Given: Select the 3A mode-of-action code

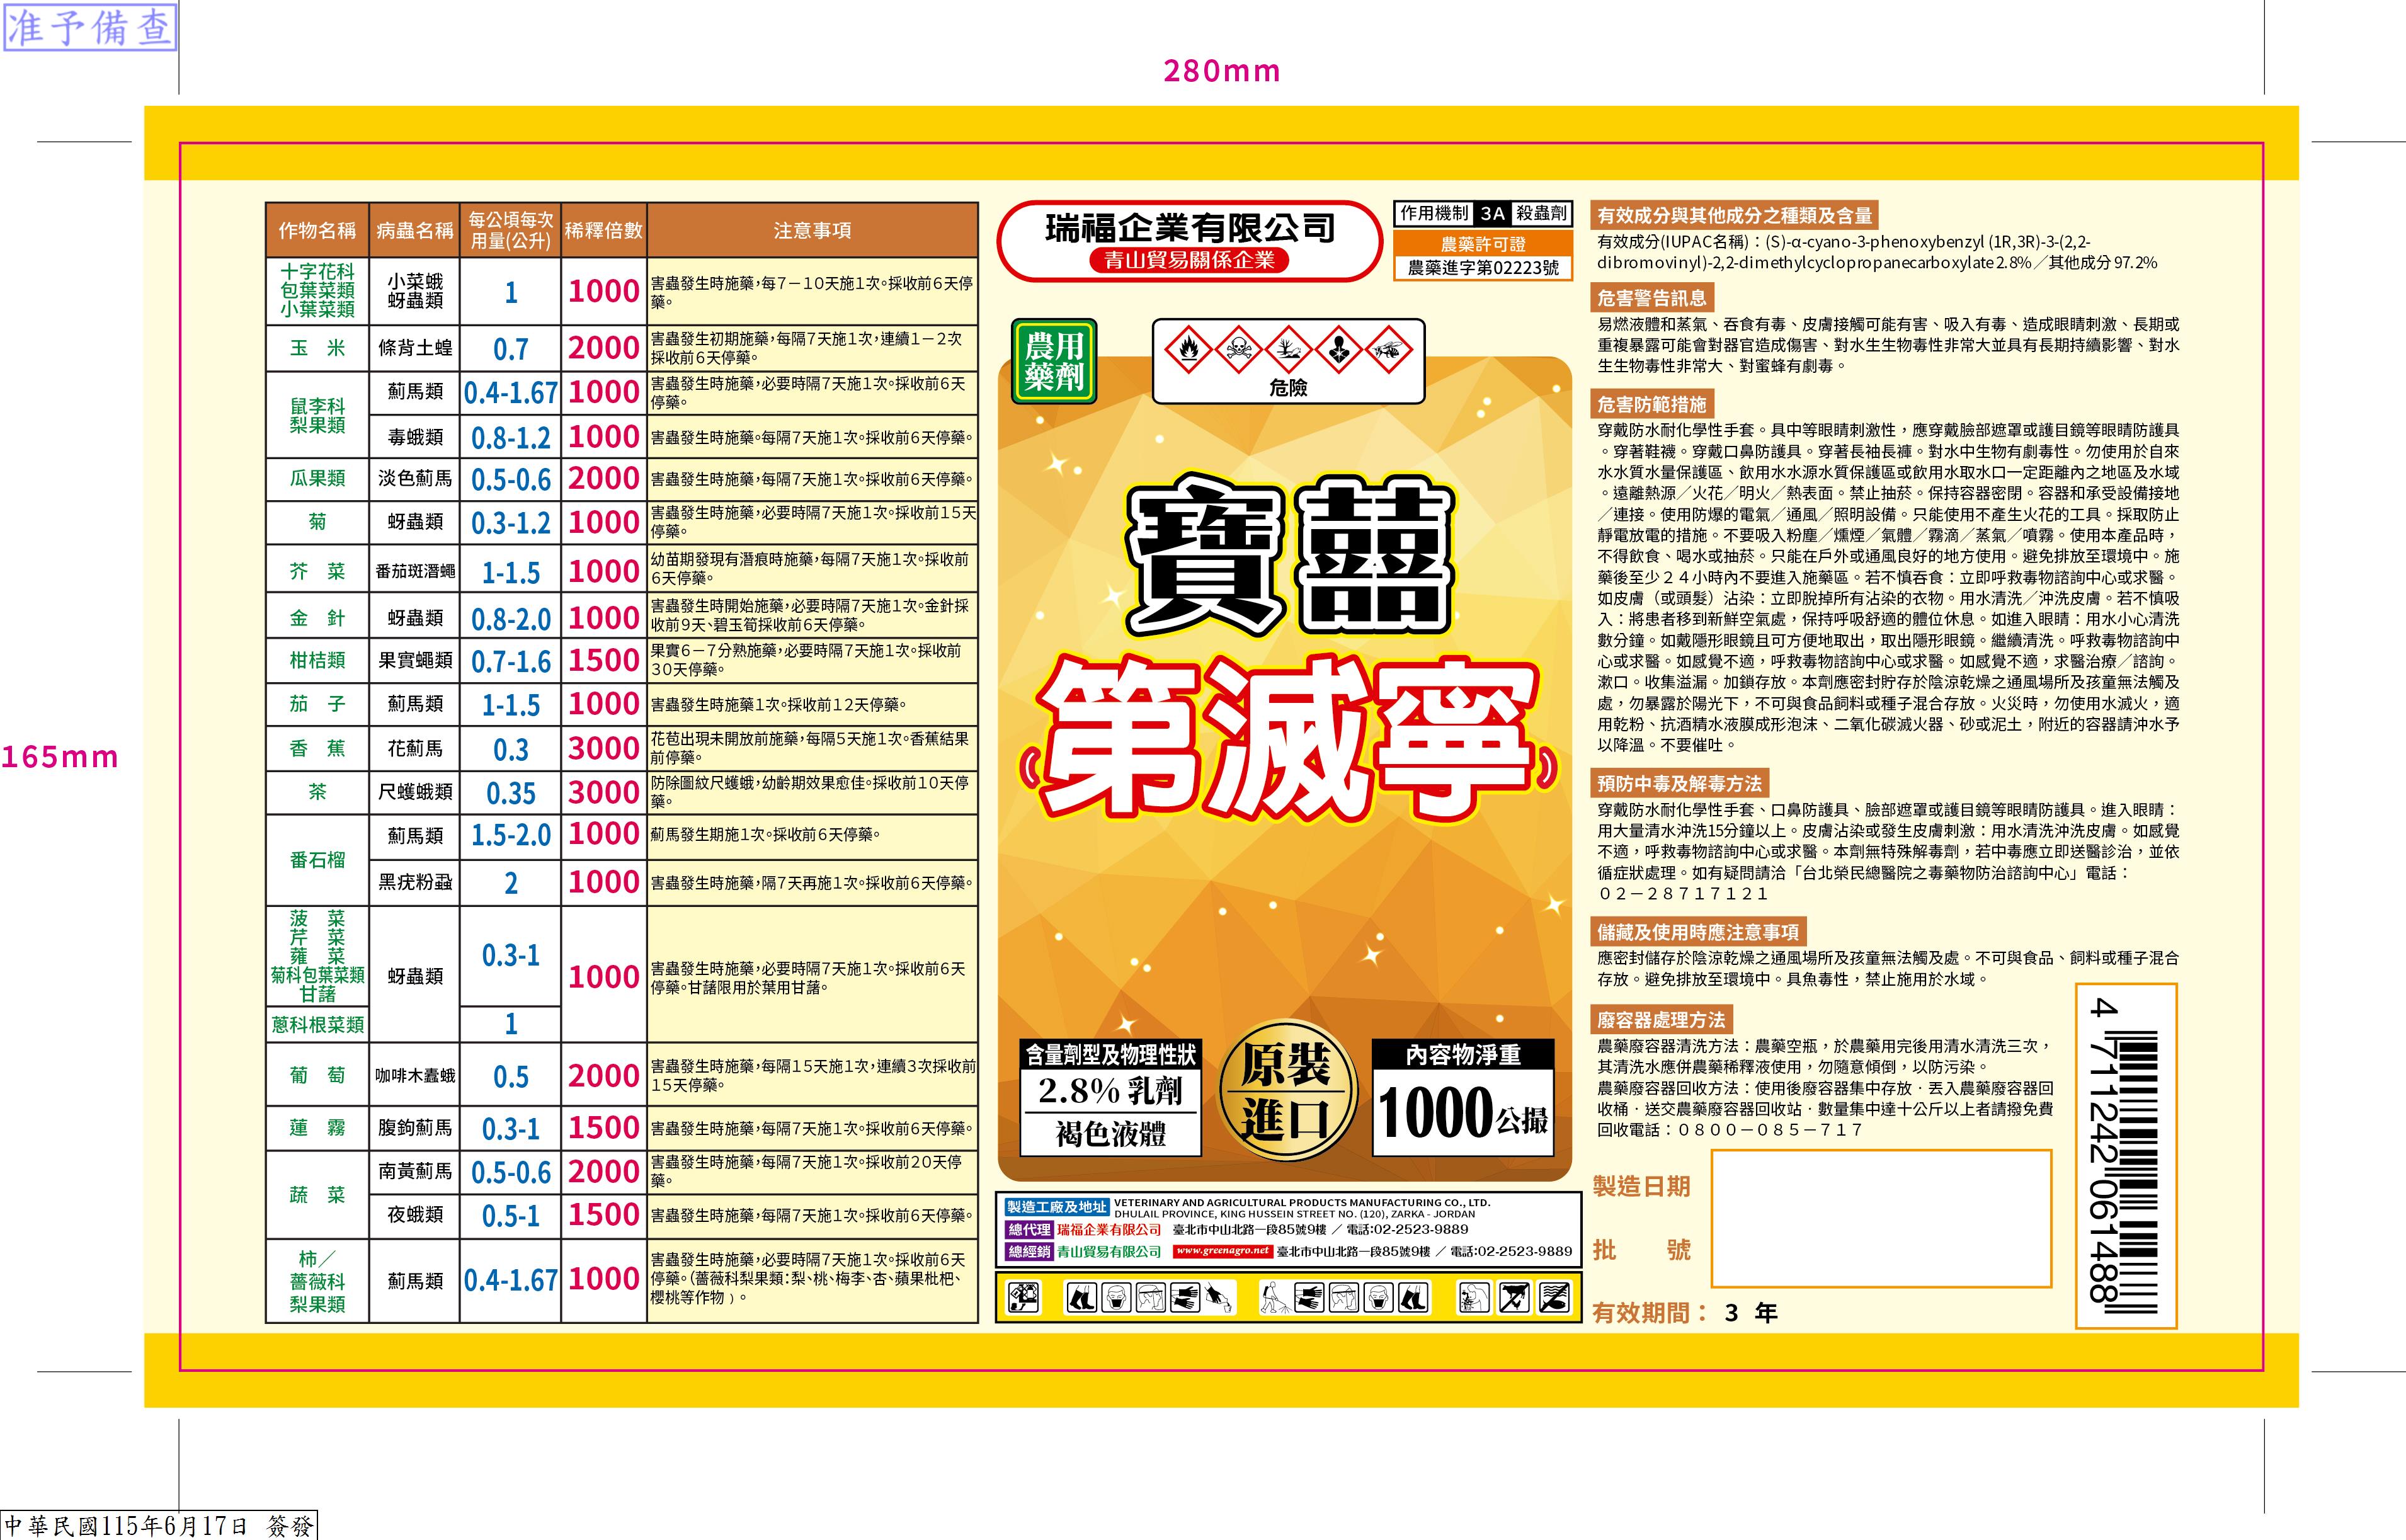Looking at the screenshot, I should (x=1492, y=213).
